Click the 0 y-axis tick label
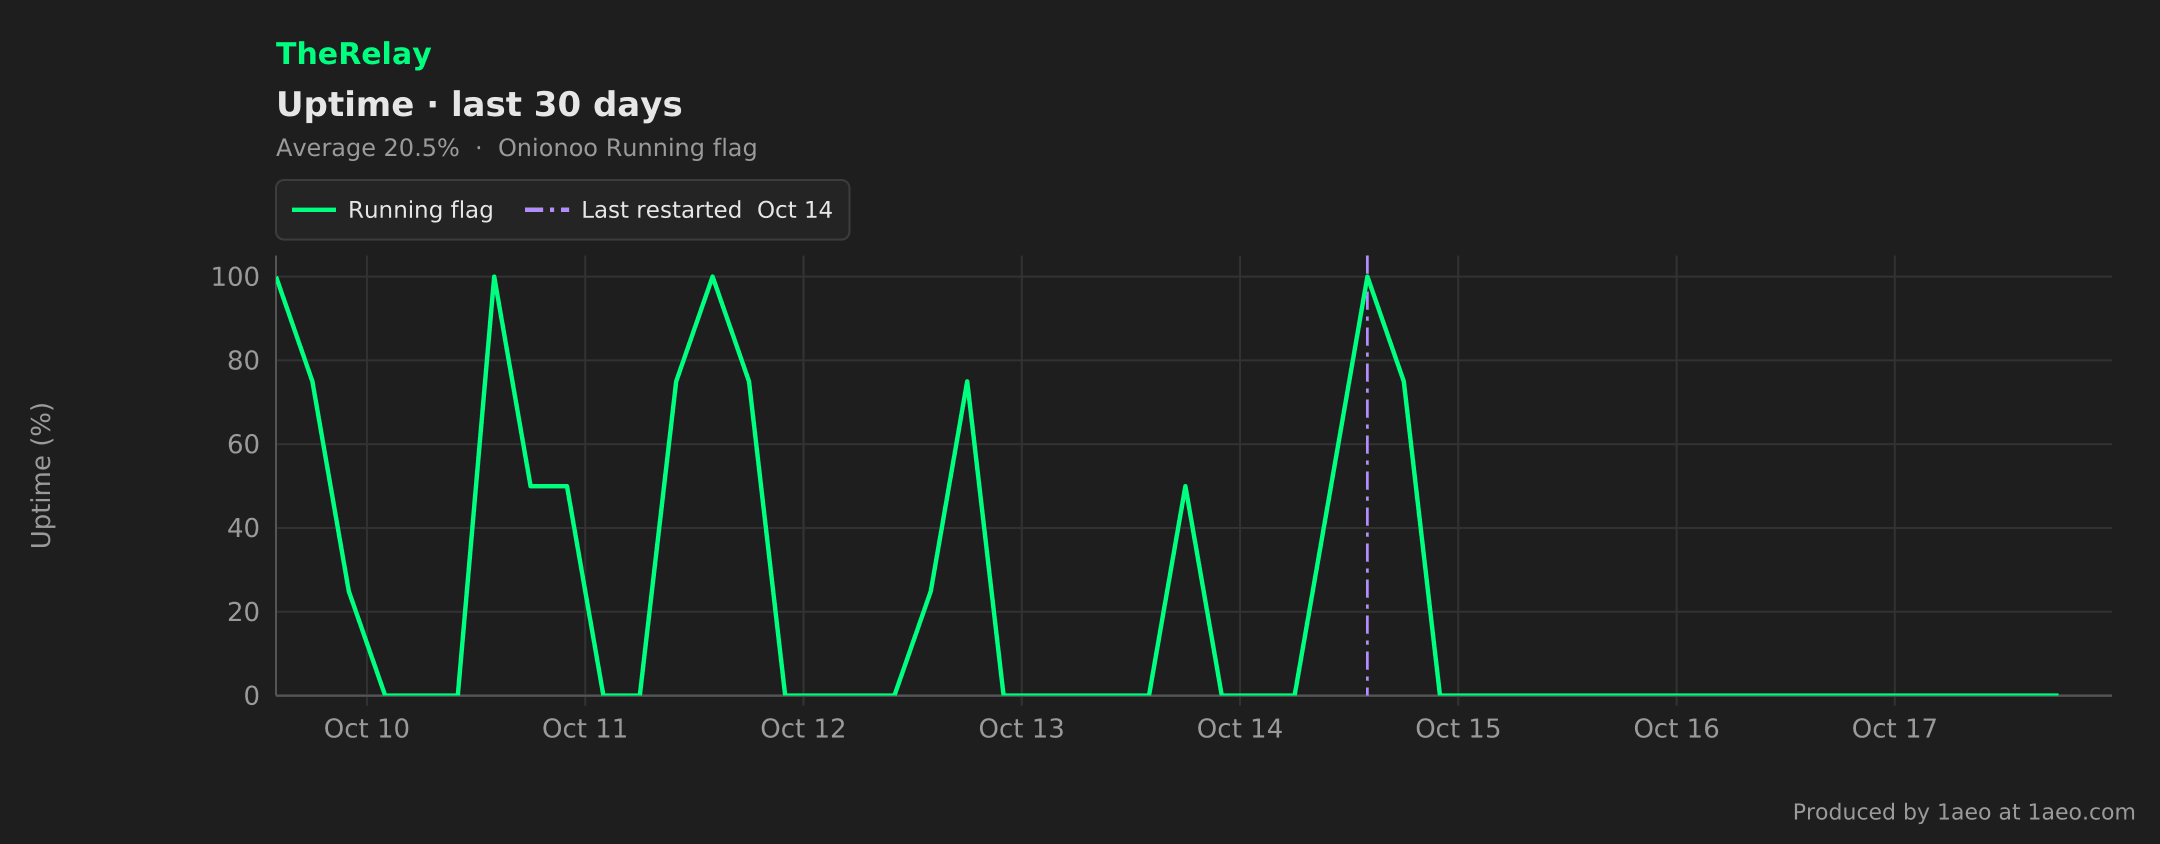 (x=252, y=696)
